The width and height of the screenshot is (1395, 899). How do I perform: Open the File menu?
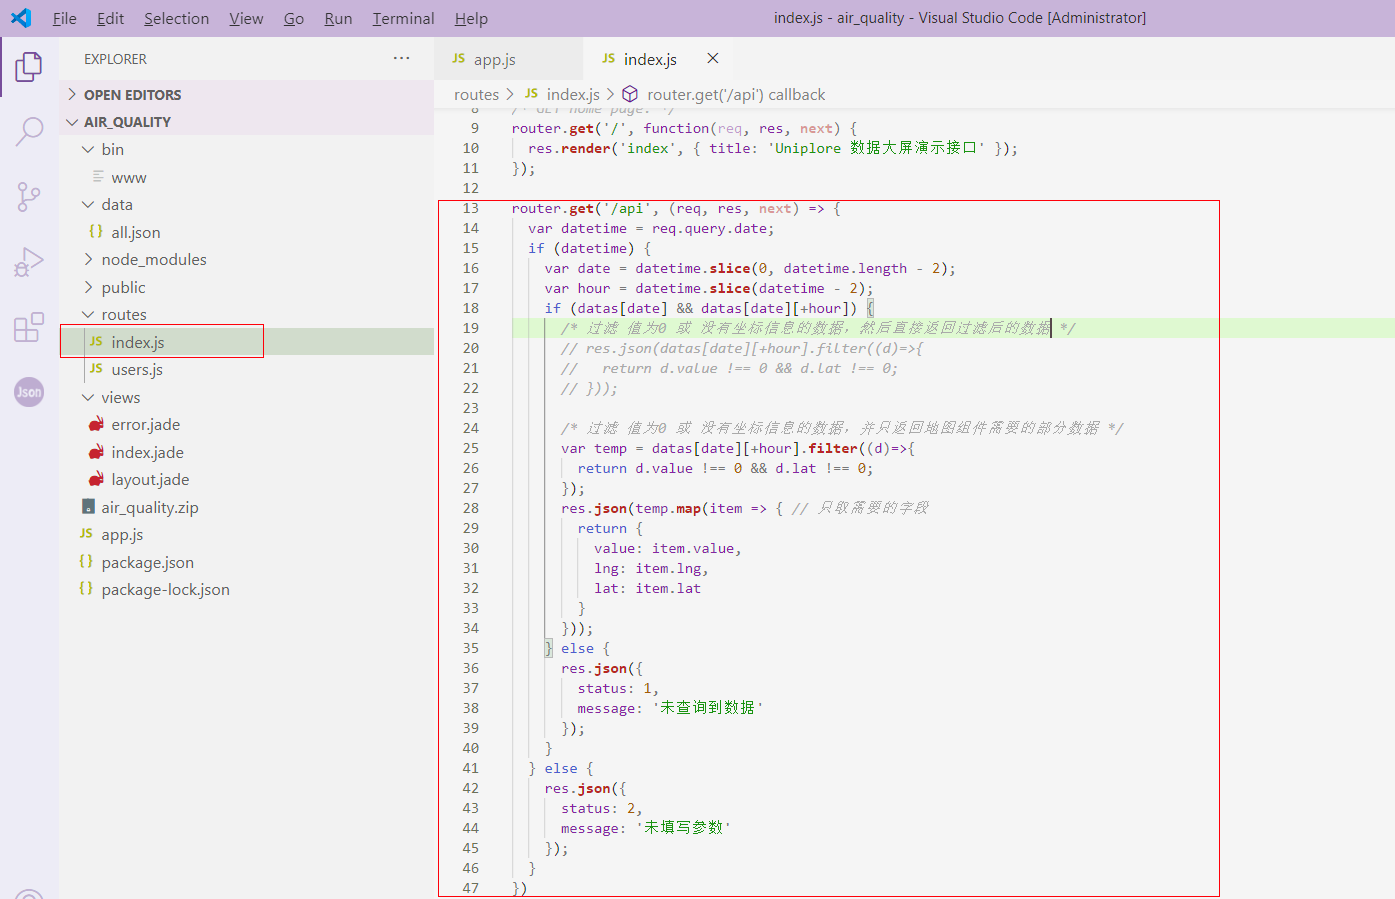[65, 18]
